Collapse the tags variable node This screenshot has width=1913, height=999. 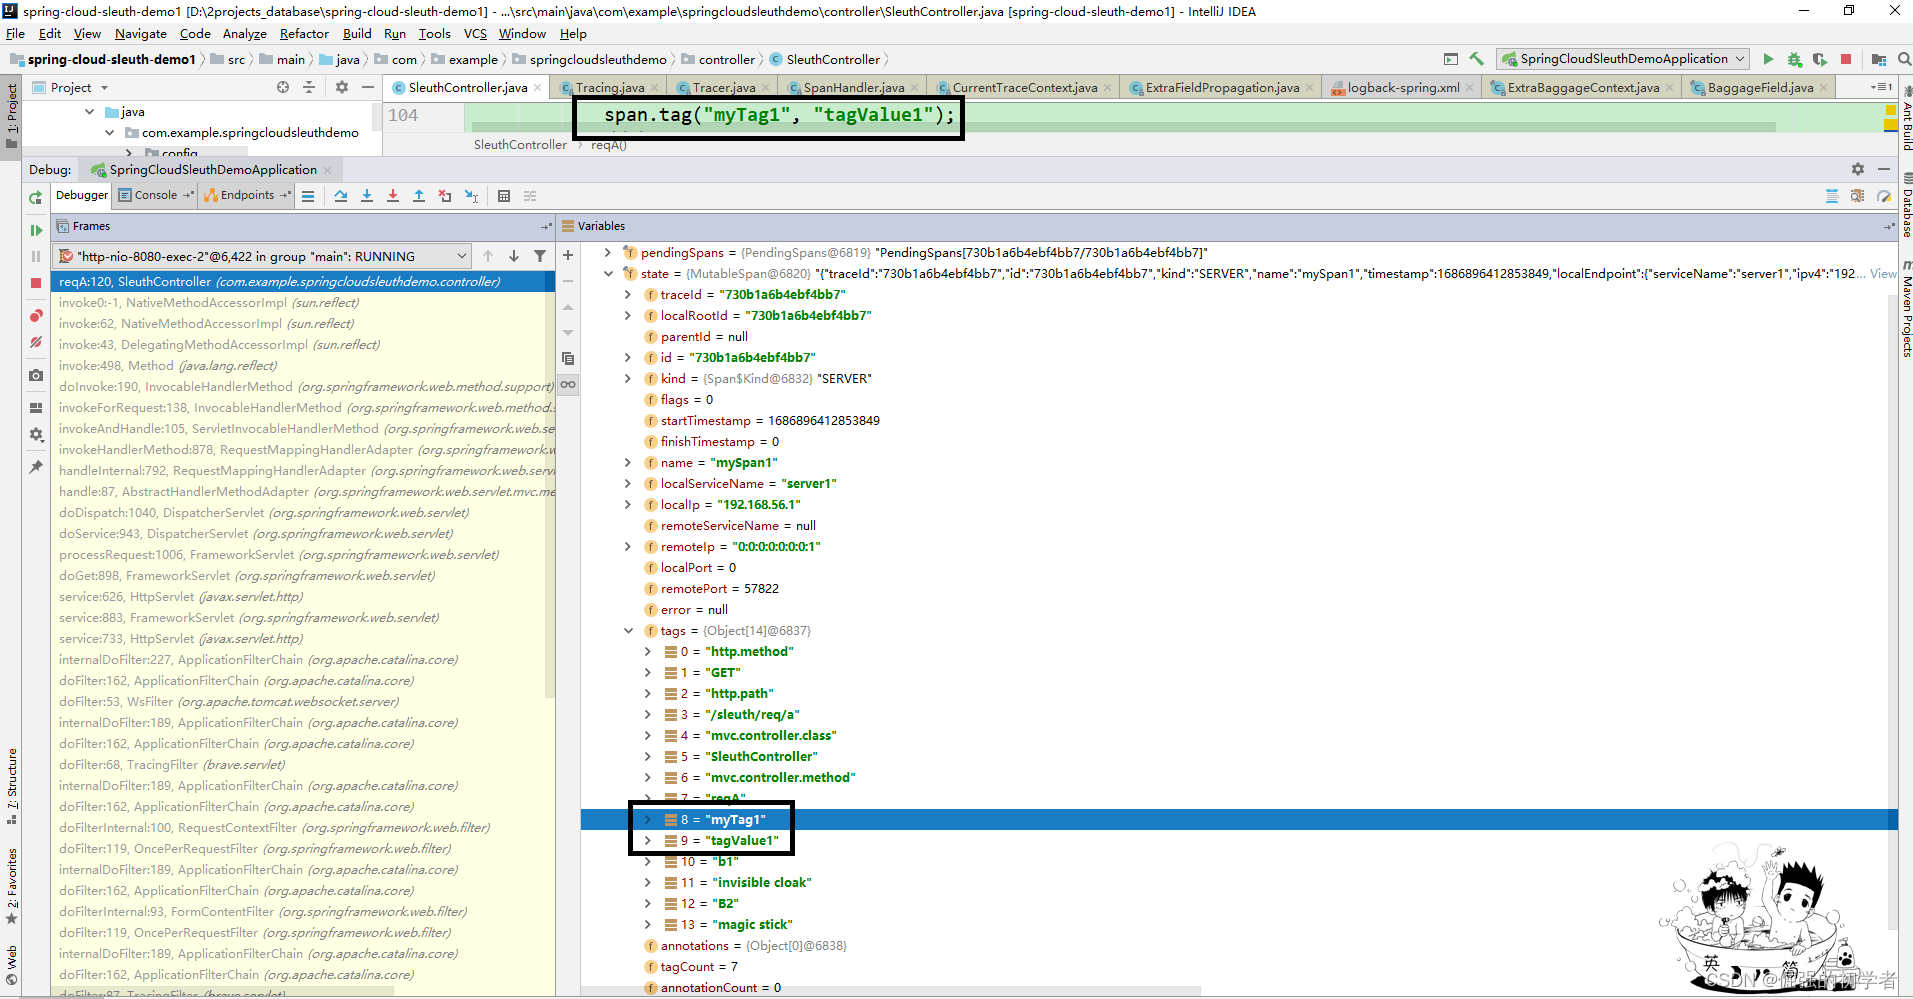[628, 631]
